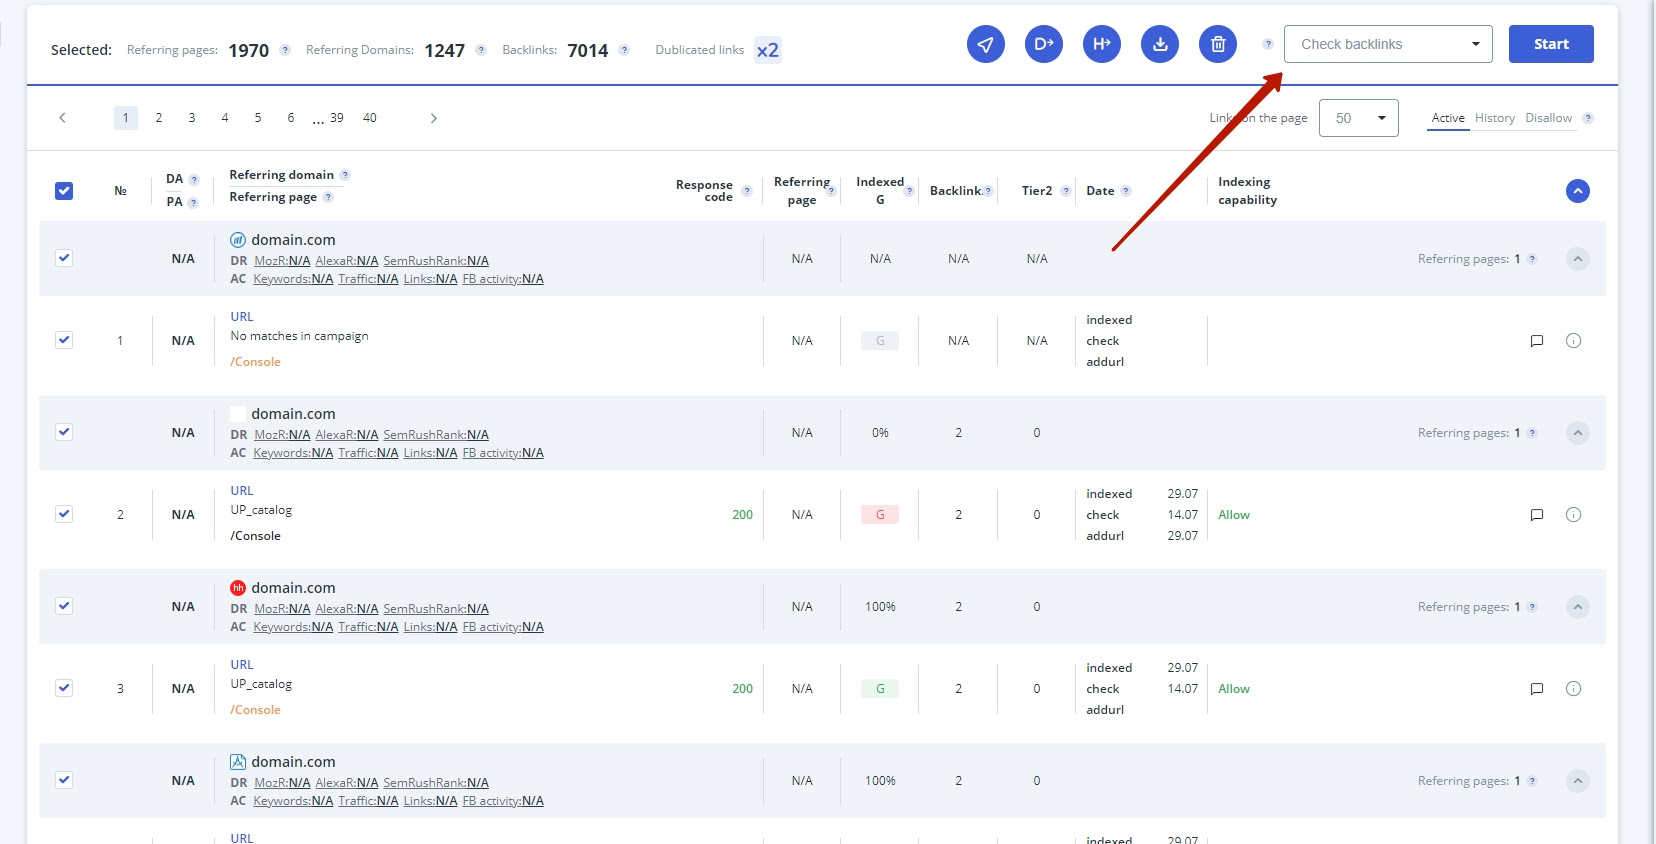Screen dimensions: 1656x844
Task: Open /Console link in row 3
Action: (x=256, y=710)
